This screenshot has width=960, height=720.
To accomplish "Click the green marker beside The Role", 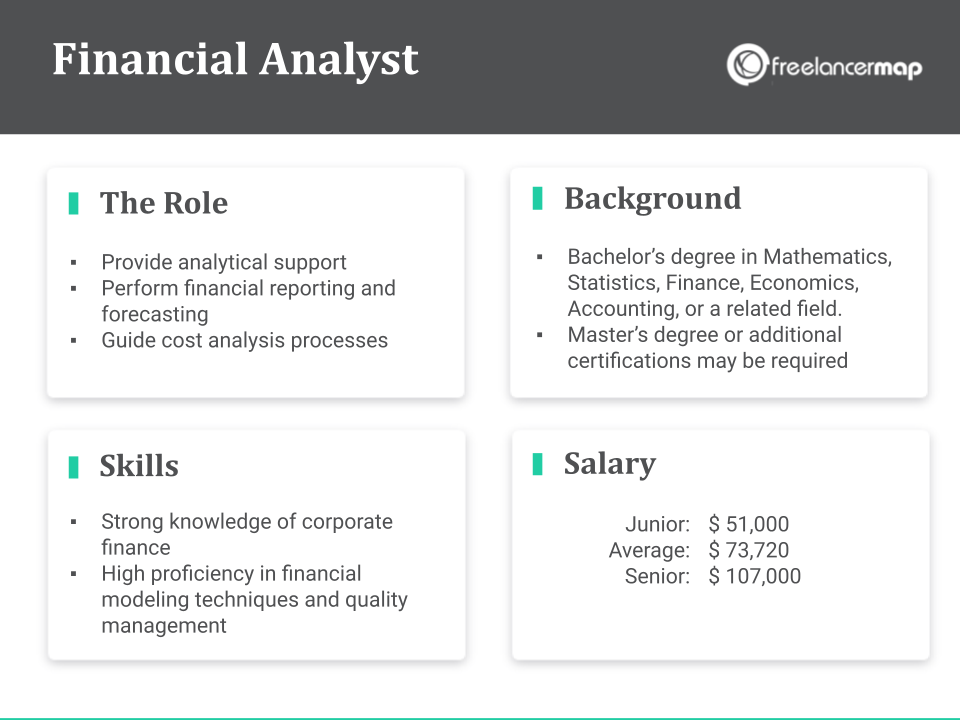I will tap(73, 203).
